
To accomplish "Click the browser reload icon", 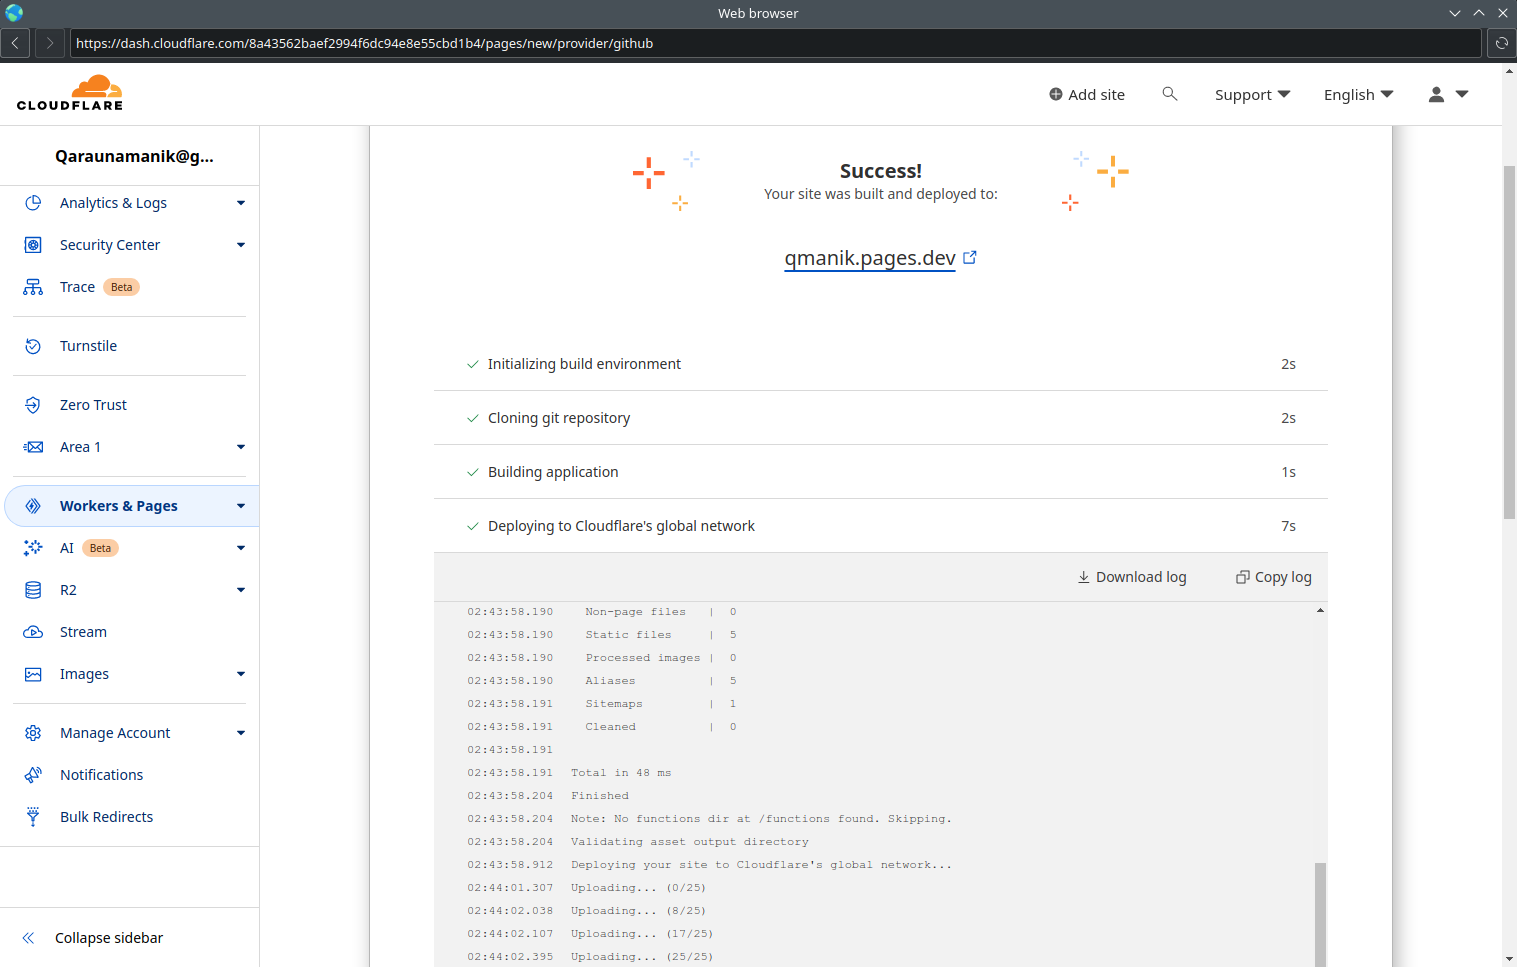I will [1501, 43].
